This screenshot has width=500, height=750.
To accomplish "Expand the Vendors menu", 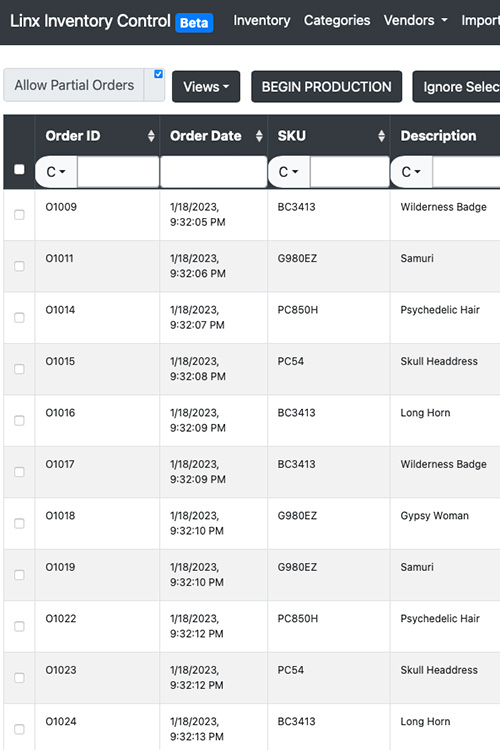I will (415, 21).
